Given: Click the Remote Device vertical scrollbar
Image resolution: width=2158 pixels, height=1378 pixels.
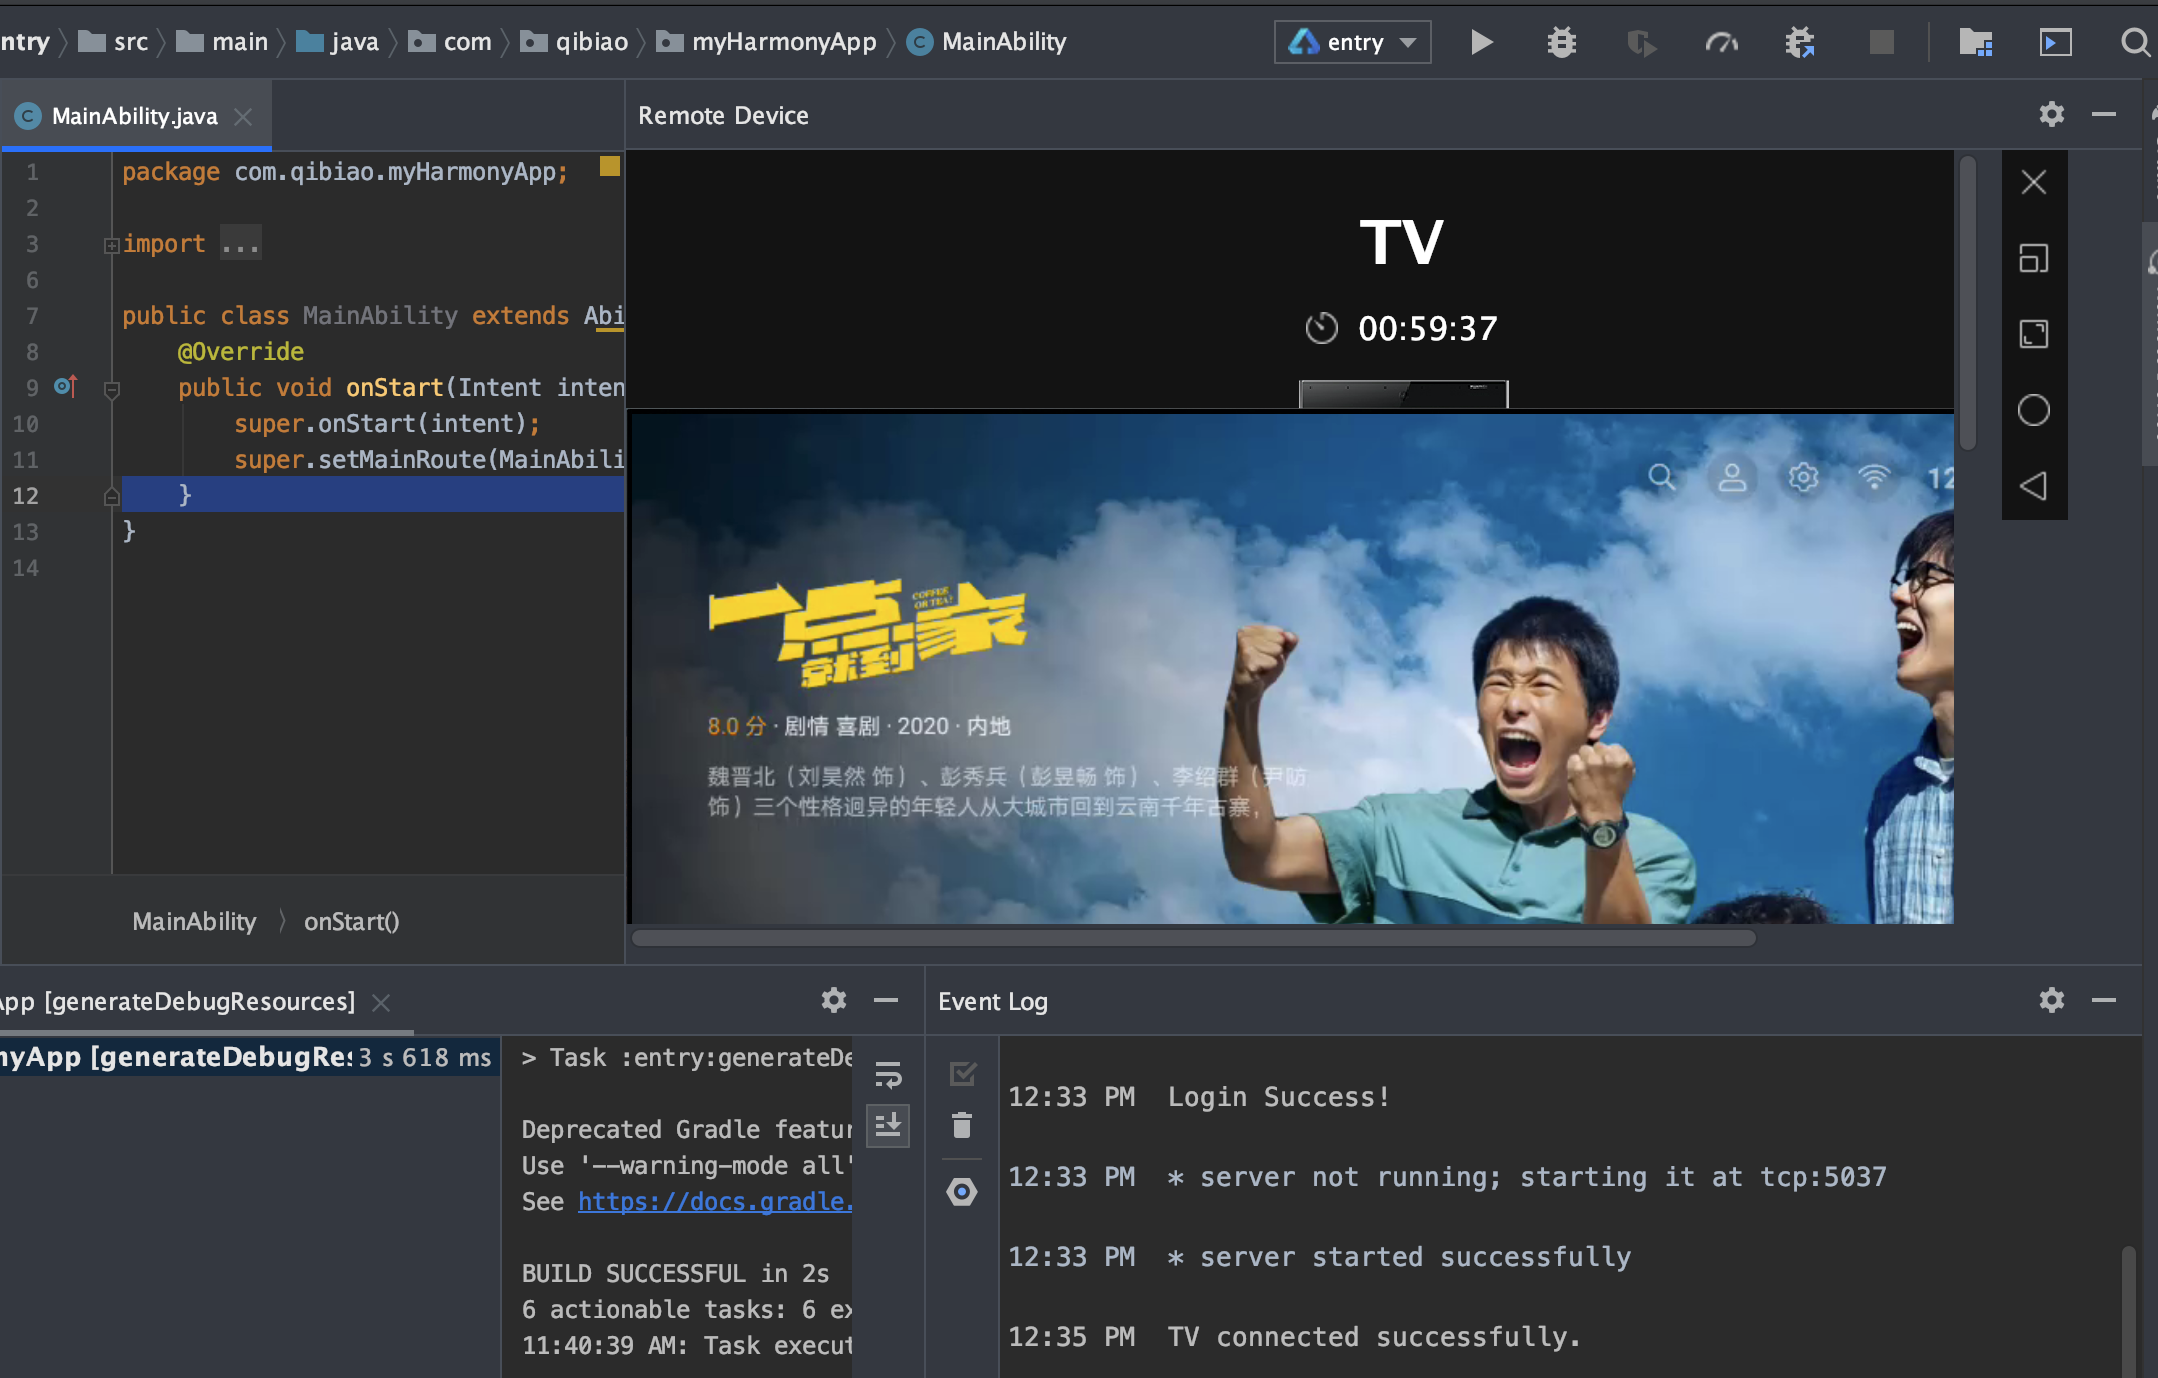Looking at the screenshot, I should coord(1968,303).
